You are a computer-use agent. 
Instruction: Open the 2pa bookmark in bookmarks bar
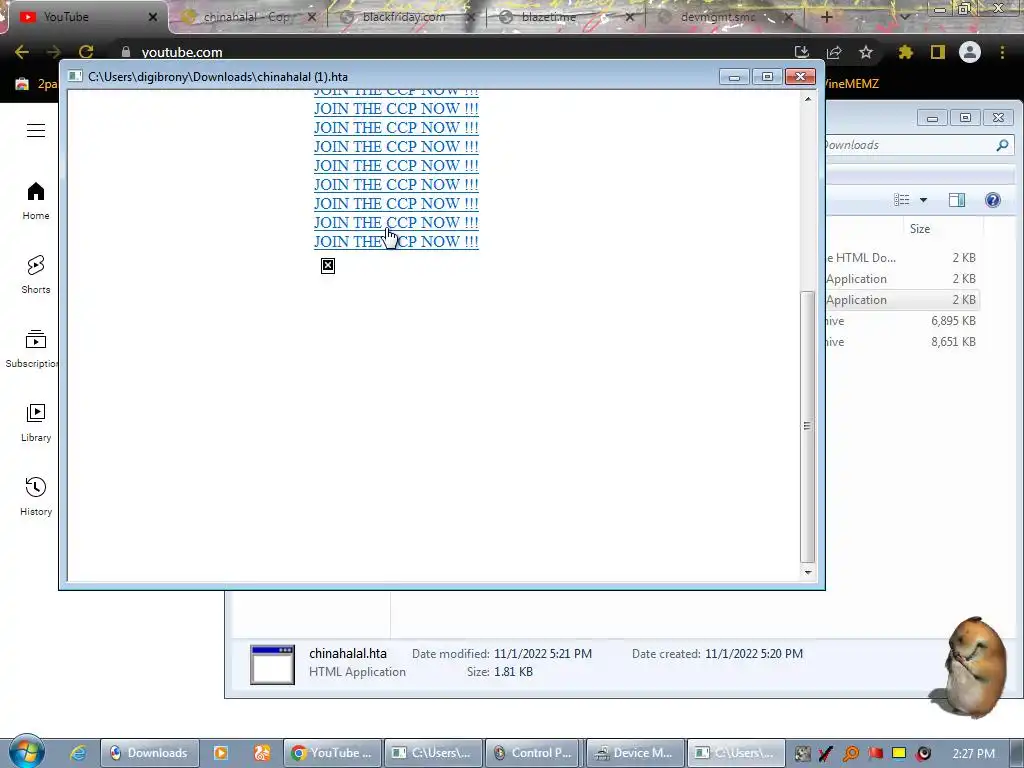click(36, 84)
